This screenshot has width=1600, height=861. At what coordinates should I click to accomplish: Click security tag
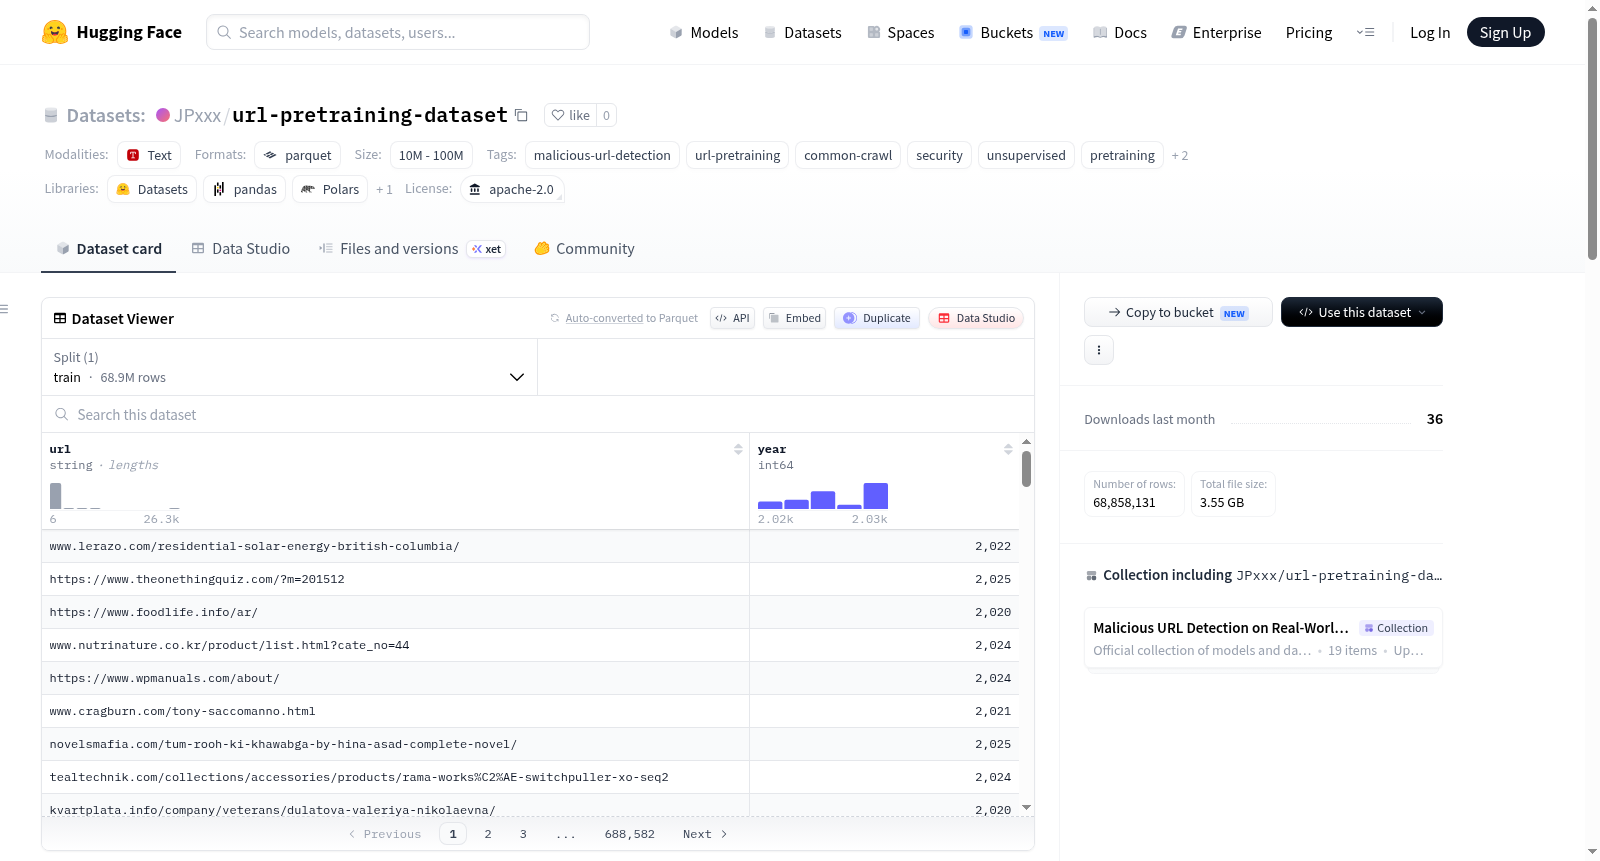939,155
